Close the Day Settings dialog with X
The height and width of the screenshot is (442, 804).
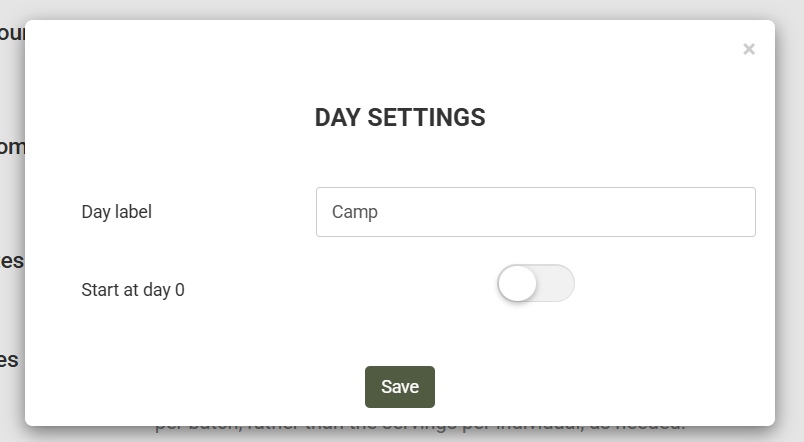point(749,49)
